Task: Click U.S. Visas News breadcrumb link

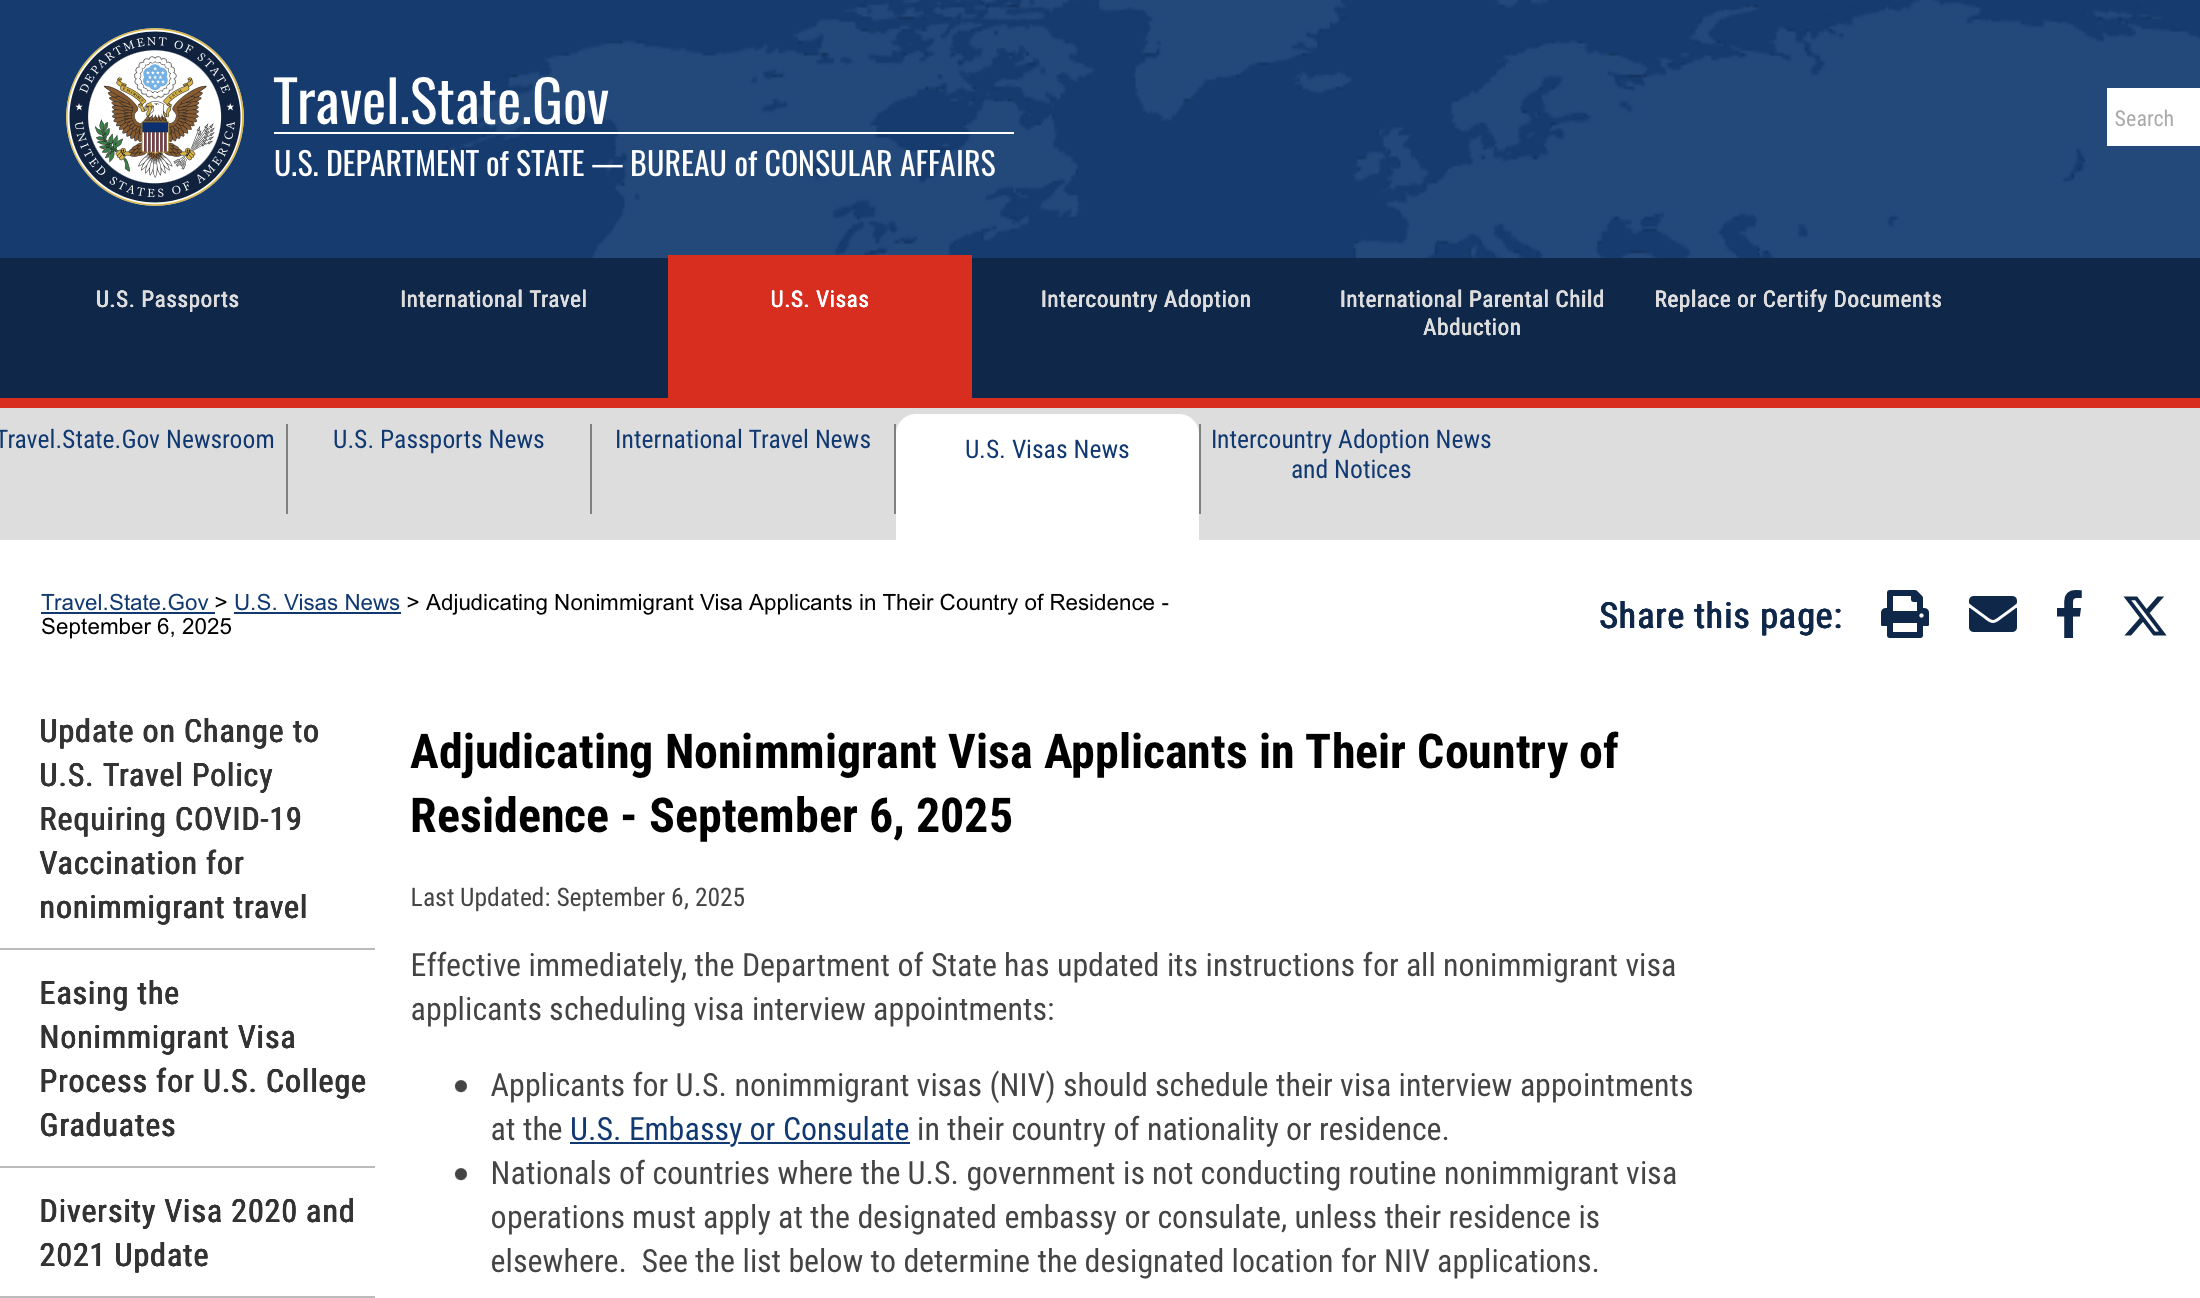Action: point(316,602)
